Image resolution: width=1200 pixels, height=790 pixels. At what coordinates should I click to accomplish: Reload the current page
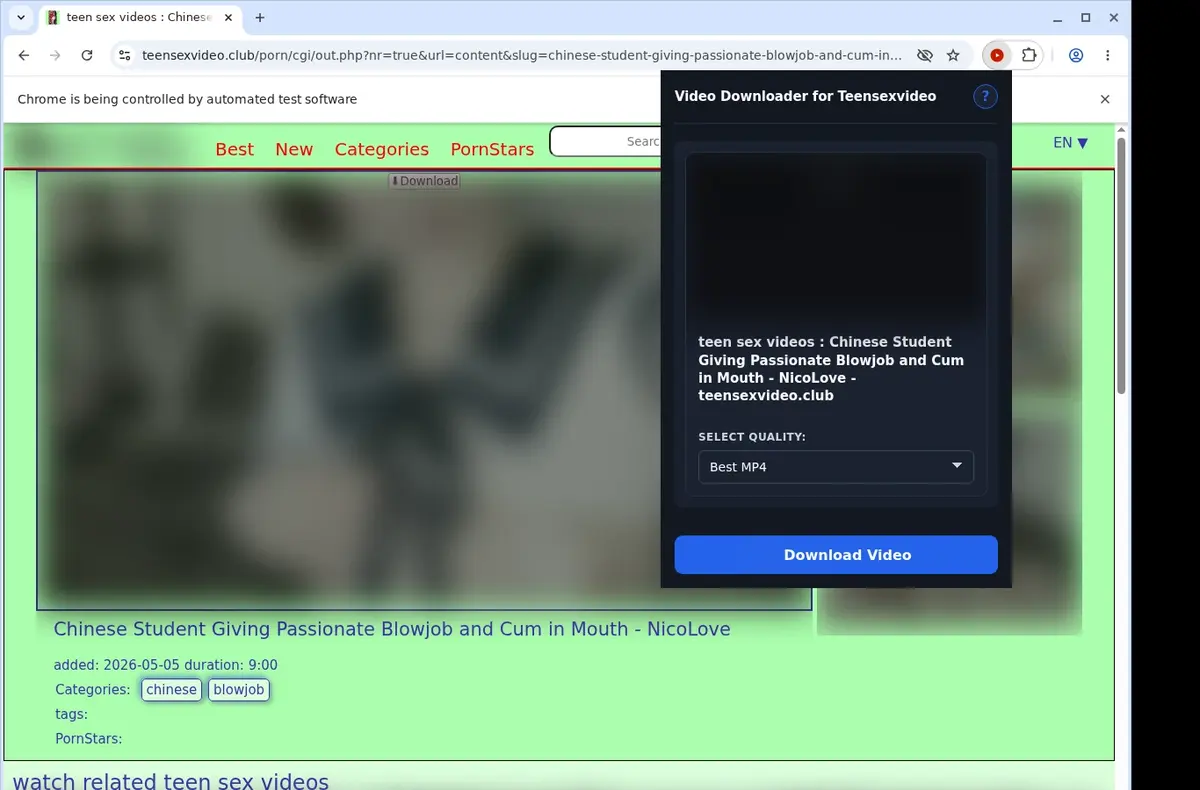pos(87,56)
